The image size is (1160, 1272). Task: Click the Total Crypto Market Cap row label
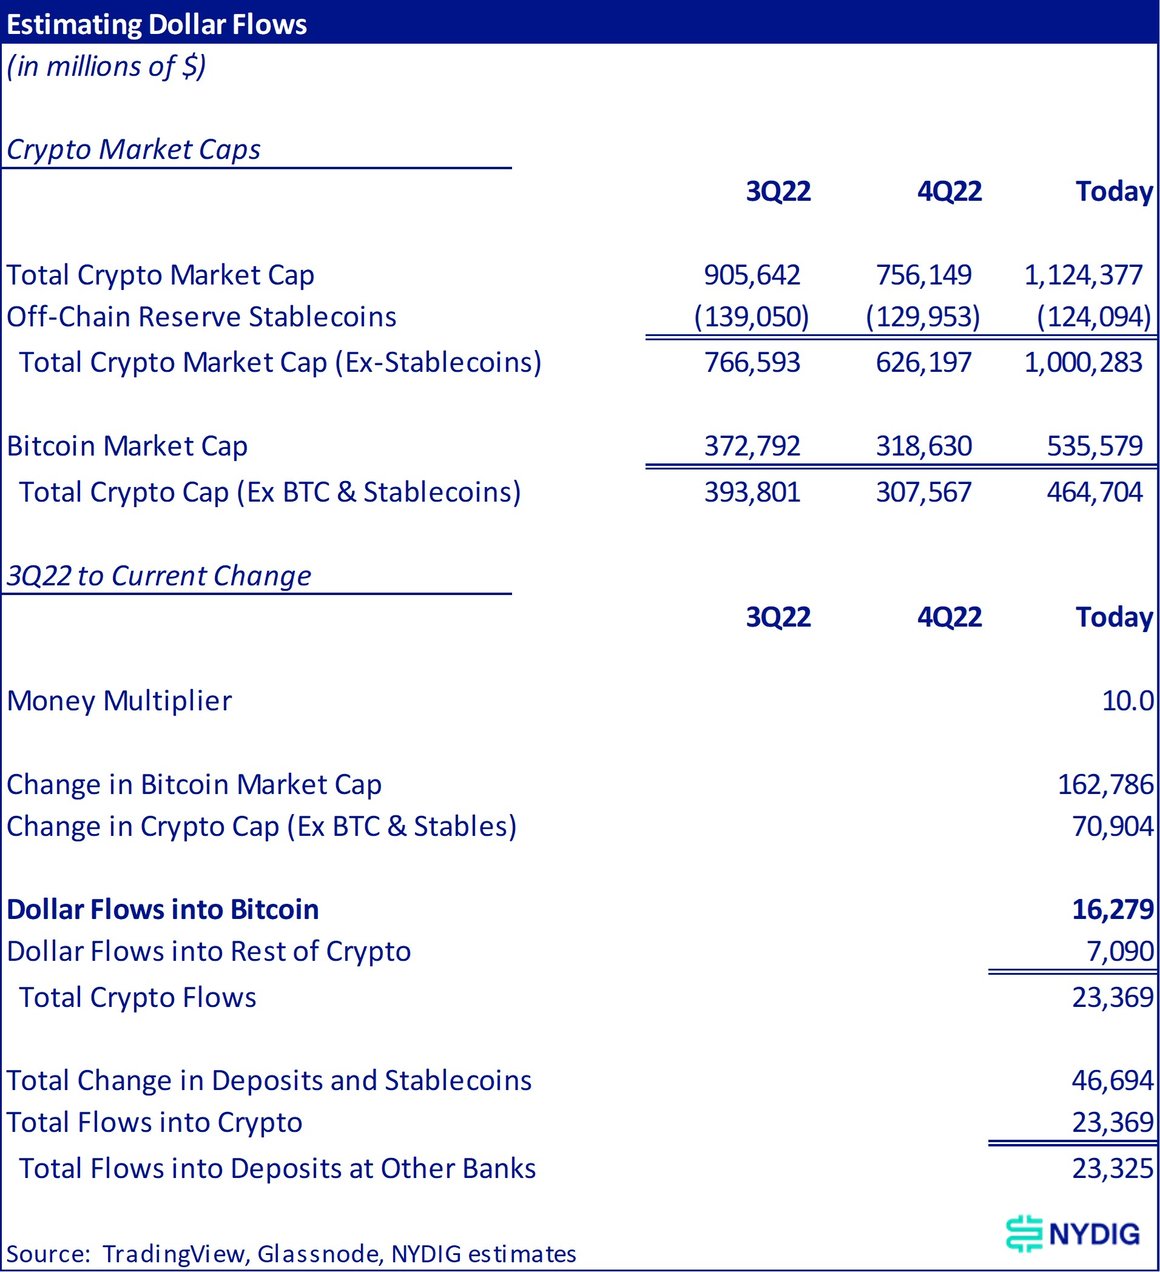click(160, 275)
